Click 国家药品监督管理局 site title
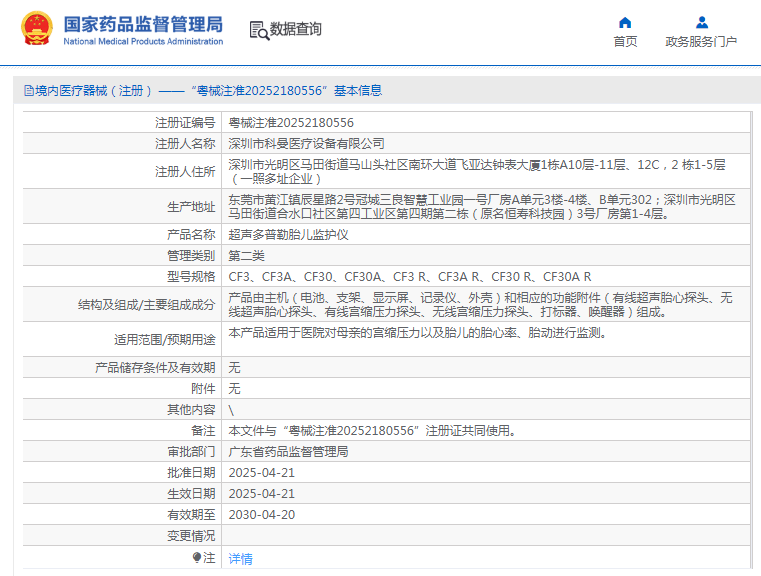 (x=143, y=24)
